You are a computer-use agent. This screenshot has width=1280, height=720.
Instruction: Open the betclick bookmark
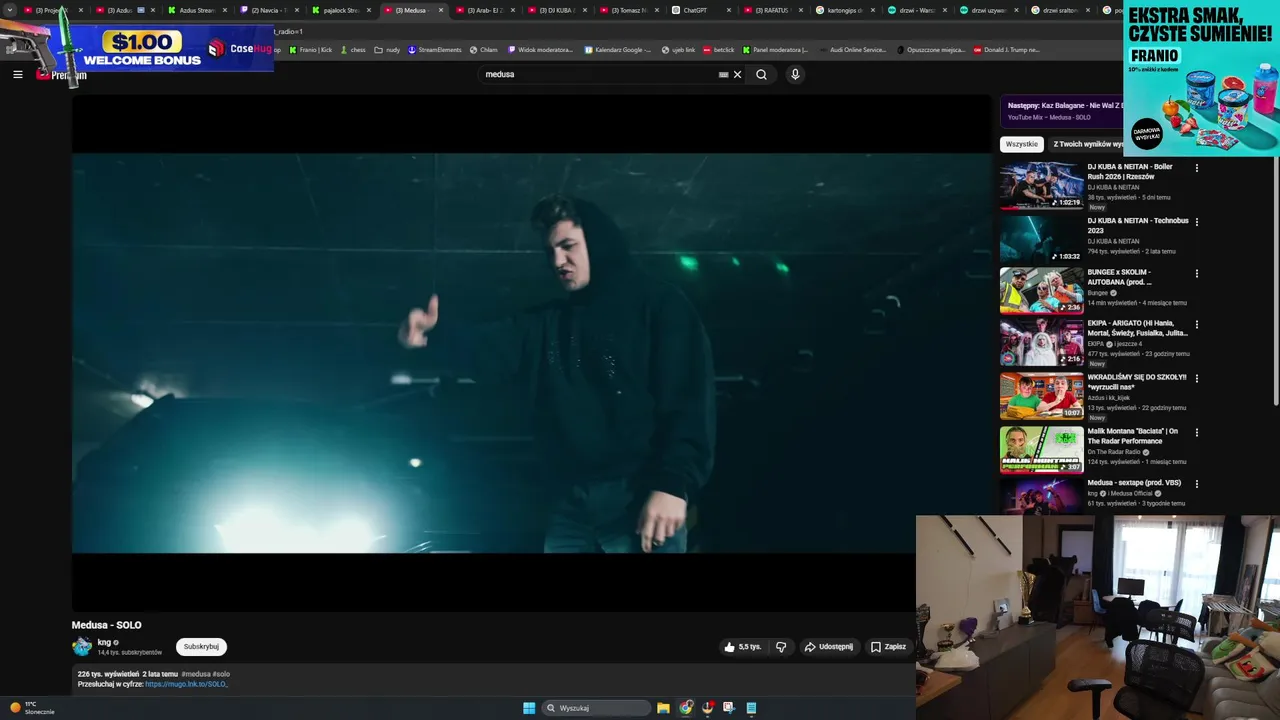(x=718, y=49)
